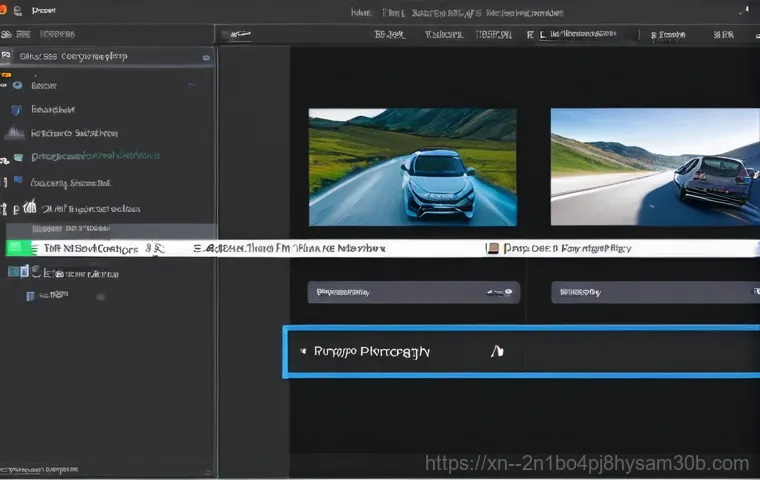
Task: Click the skyline chart icon in sidebar
Action: tap(14, 133)
